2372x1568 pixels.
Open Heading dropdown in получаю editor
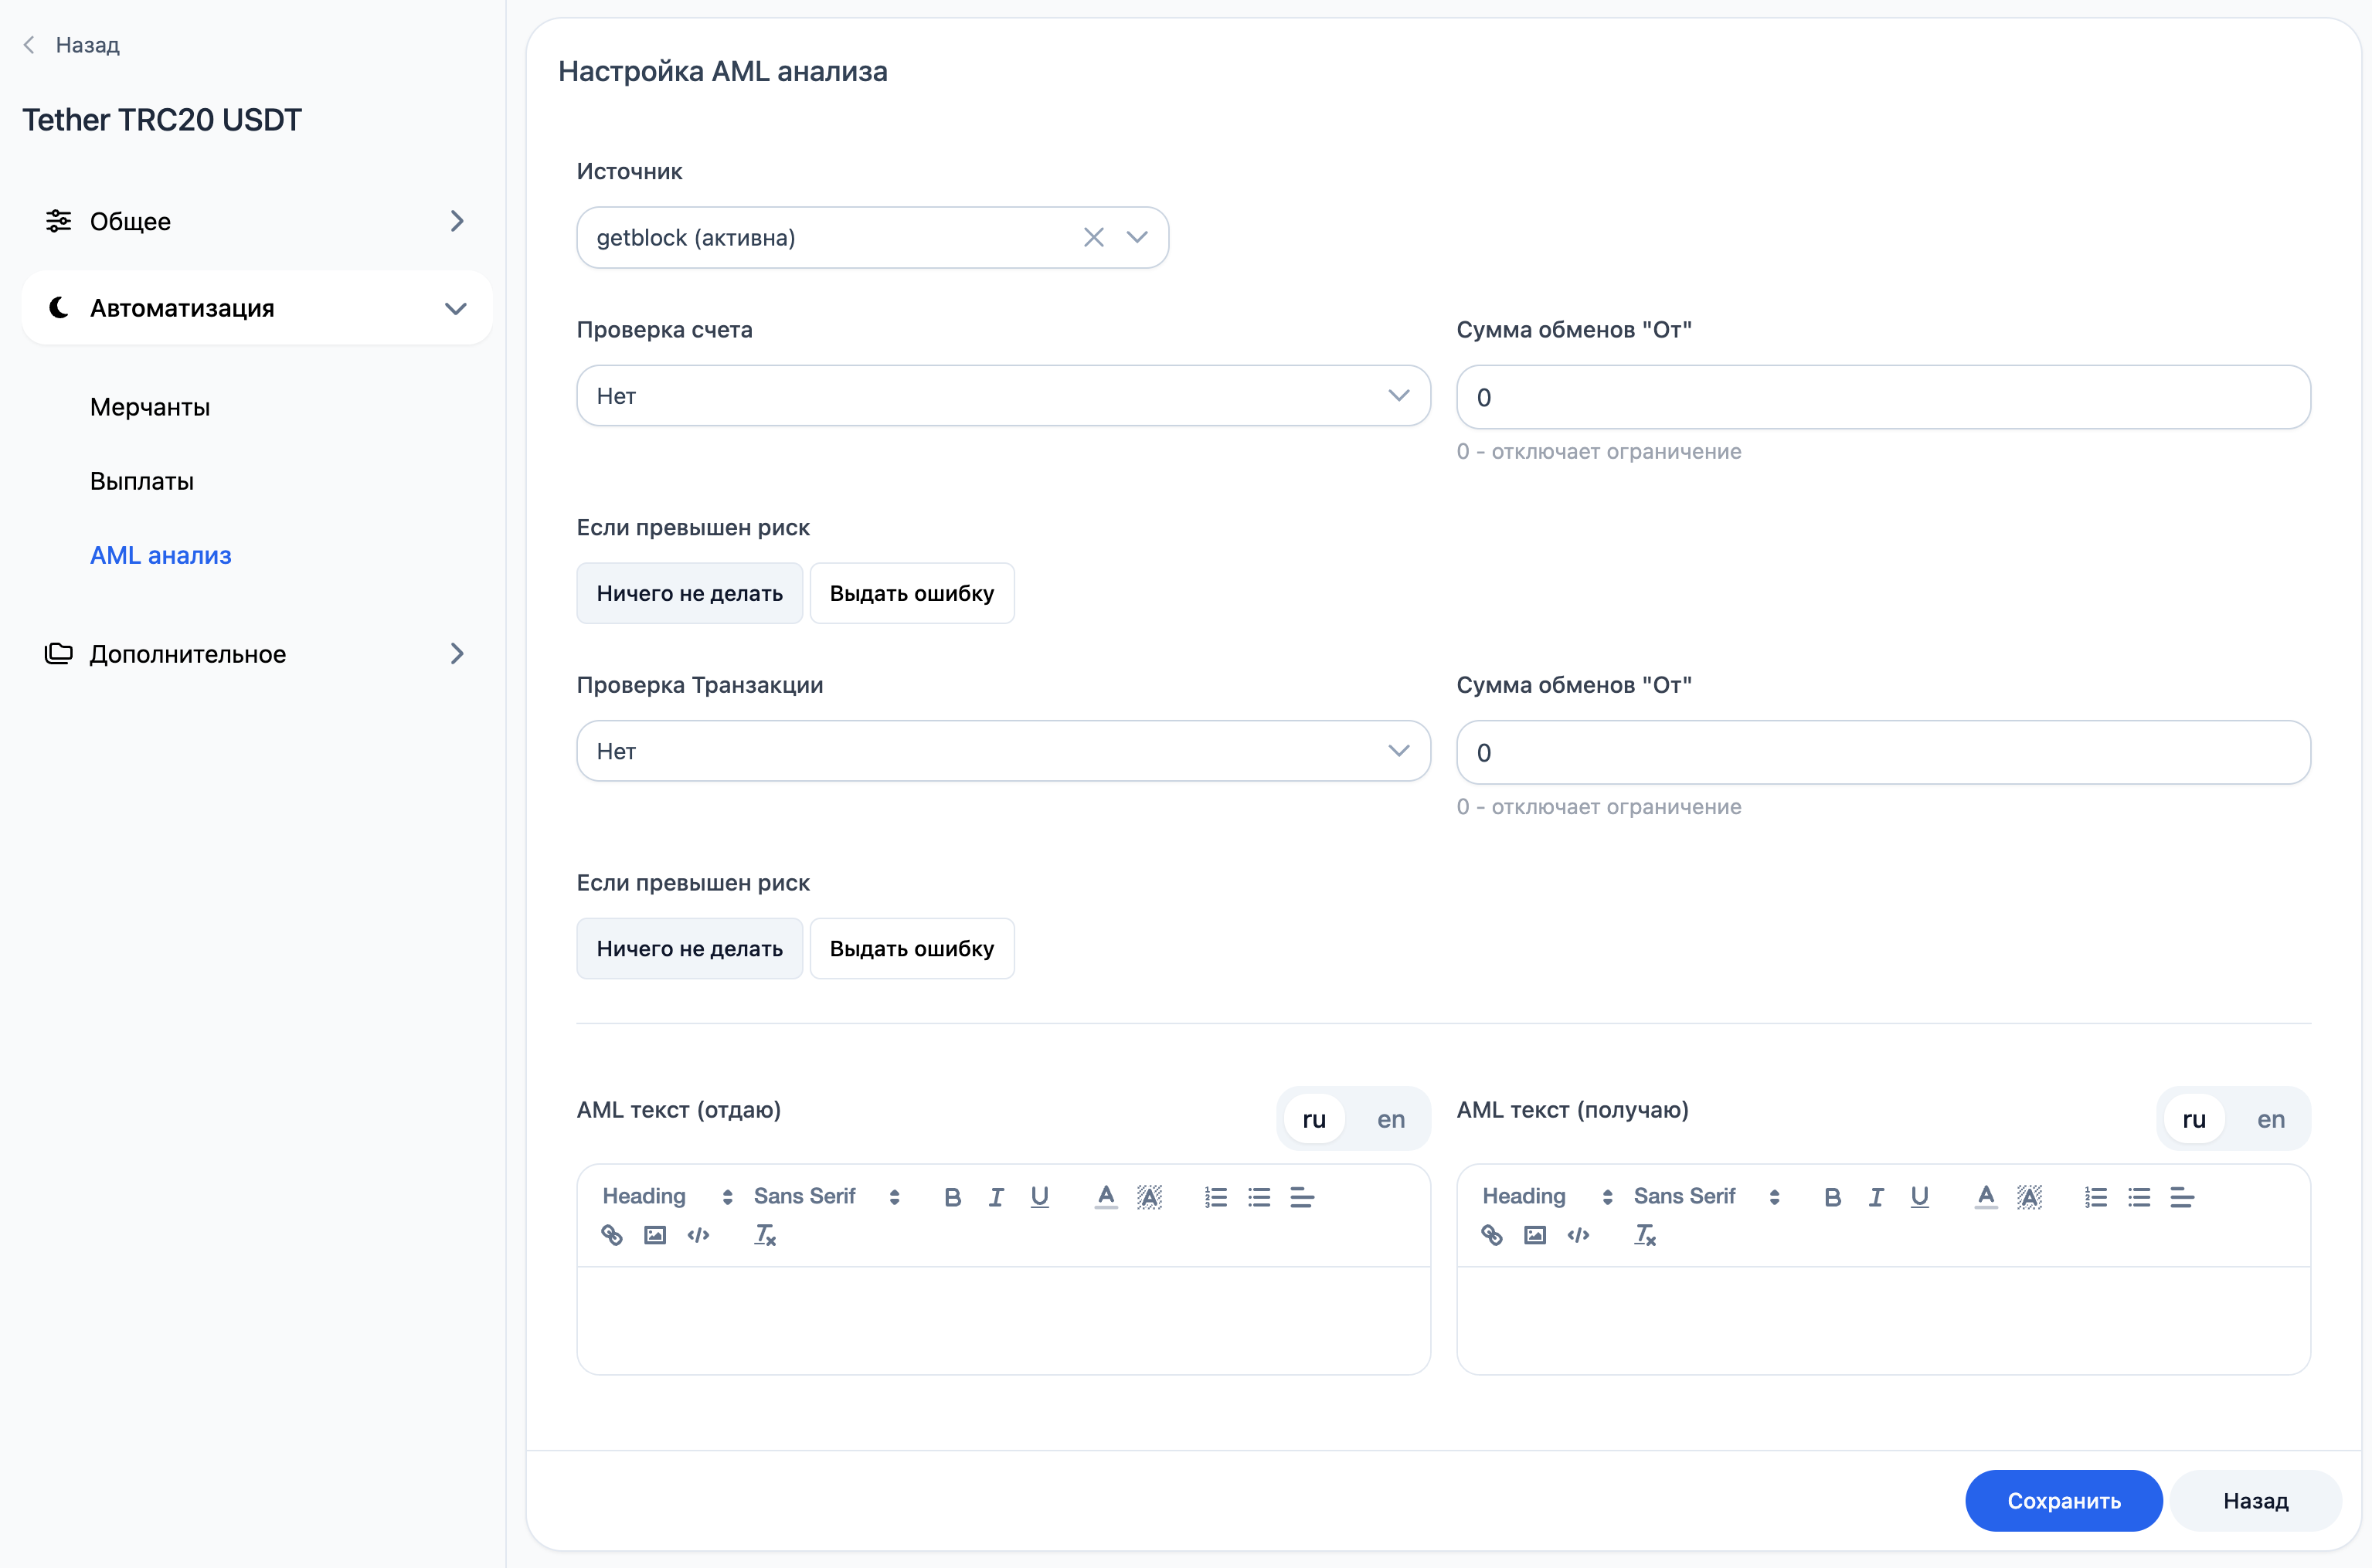click(1547, 1197)
